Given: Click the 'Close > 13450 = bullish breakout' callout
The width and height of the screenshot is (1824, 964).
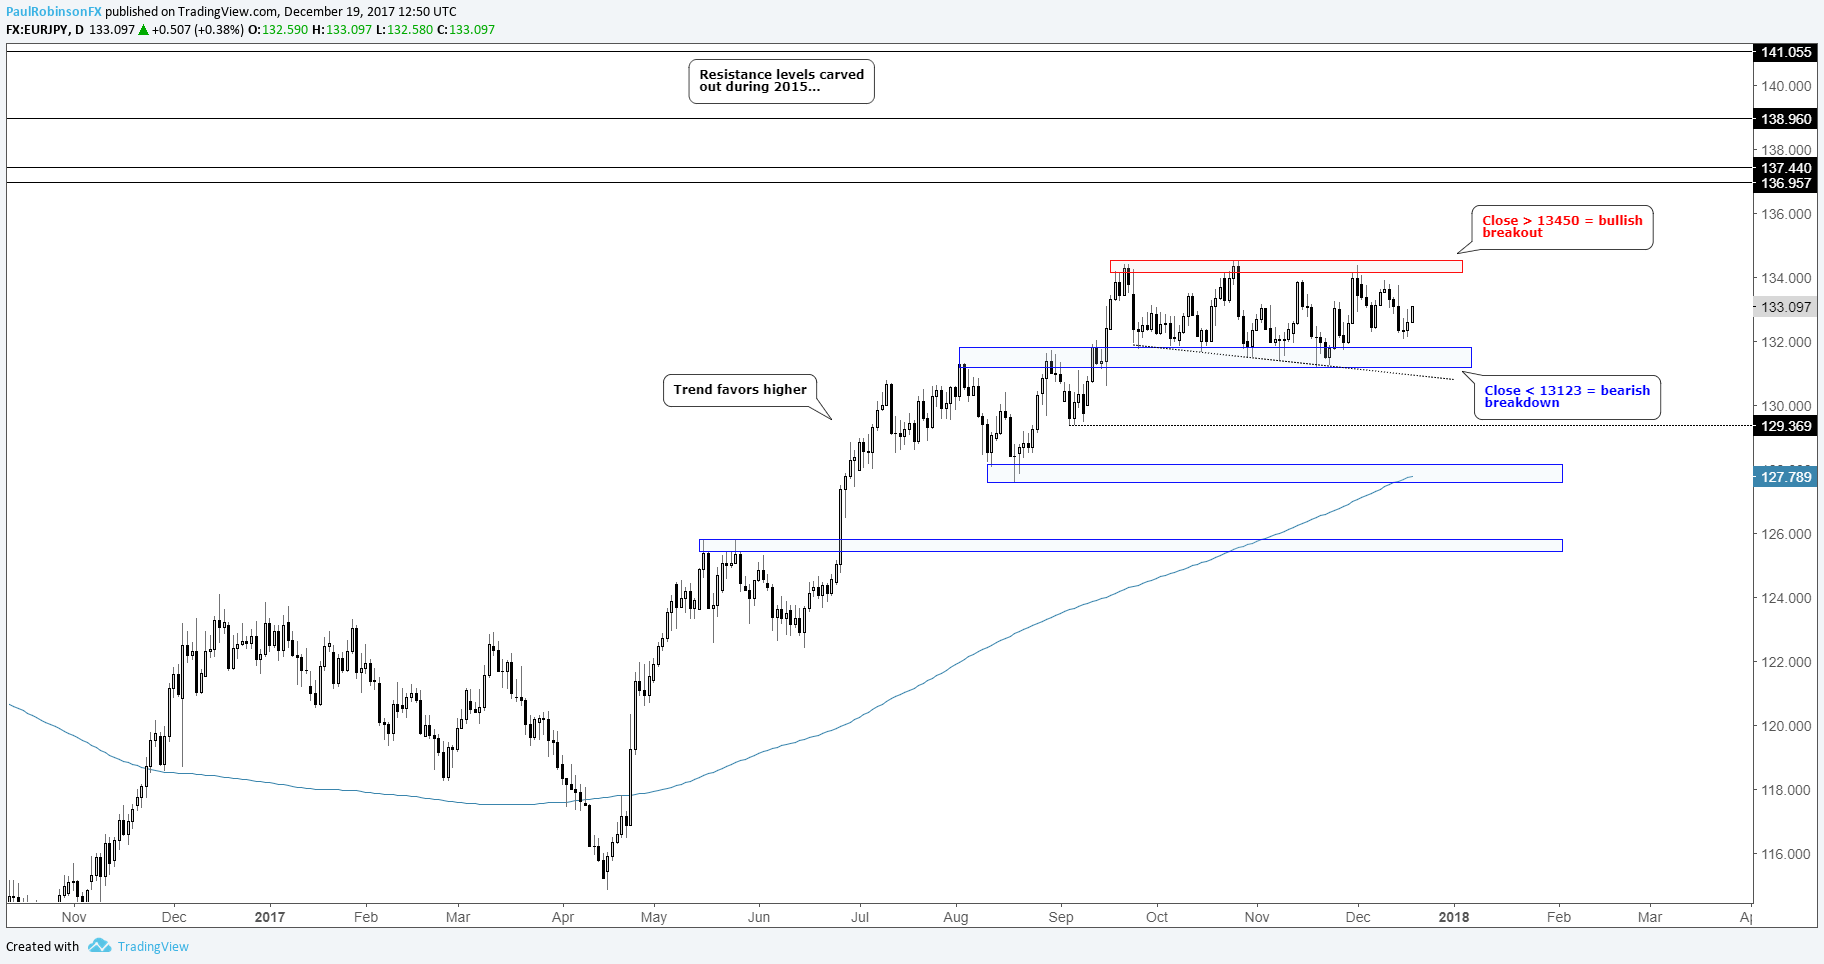Looking at the screenshot, I should click(x=1562, y=227).
